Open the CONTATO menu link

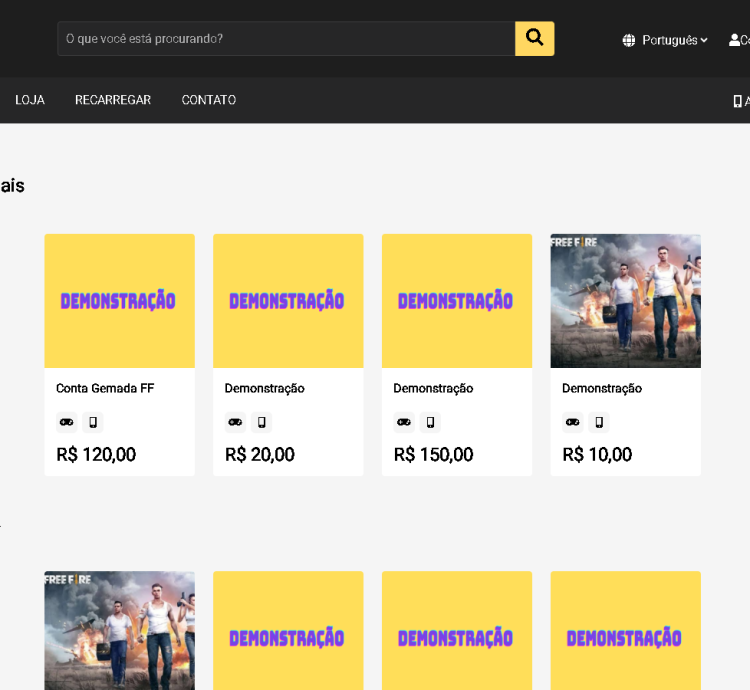[x=209, y=100]
